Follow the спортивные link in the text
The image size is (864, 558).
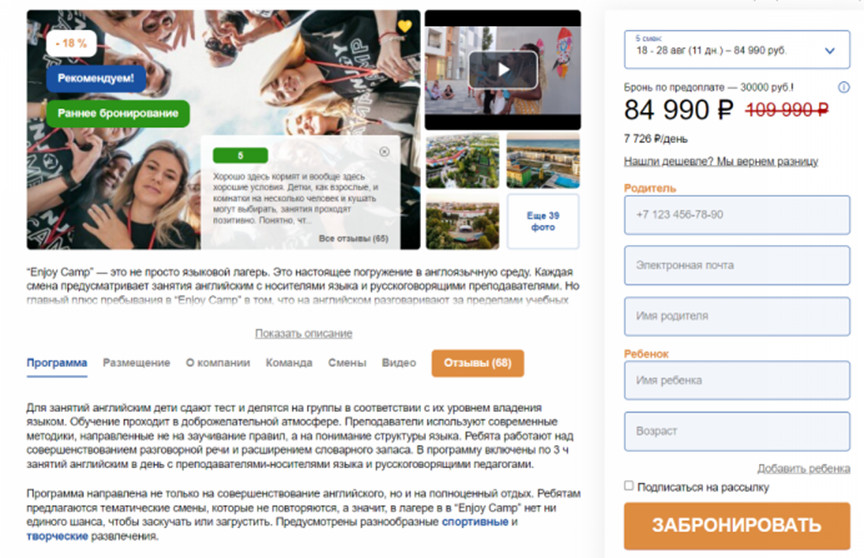pos(475,522)
